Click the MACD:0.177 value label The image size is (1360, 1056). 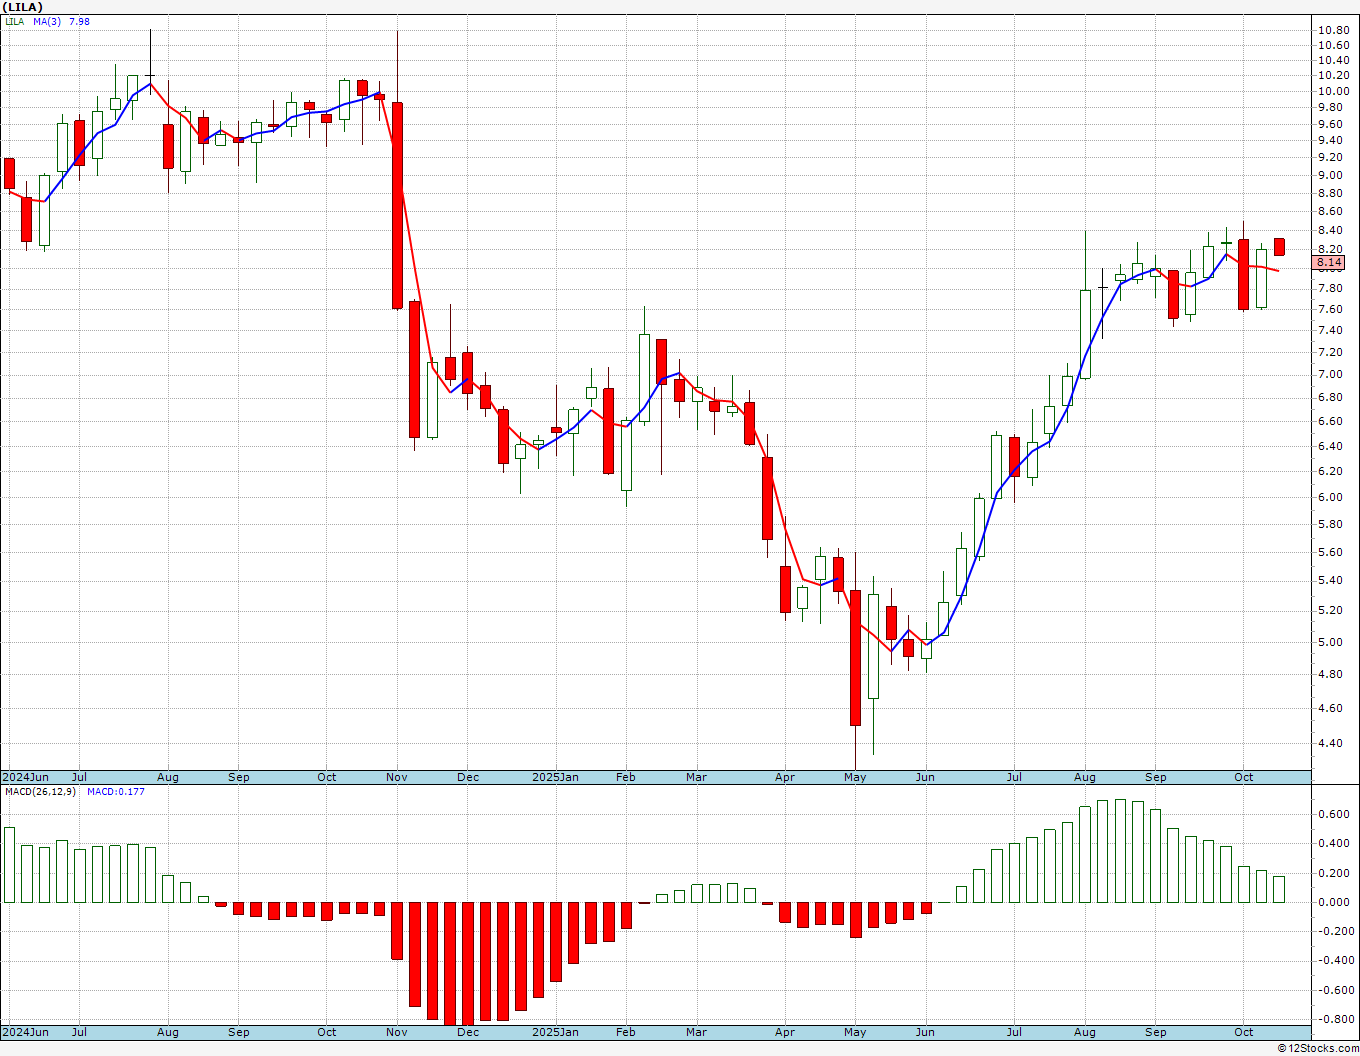115,791
